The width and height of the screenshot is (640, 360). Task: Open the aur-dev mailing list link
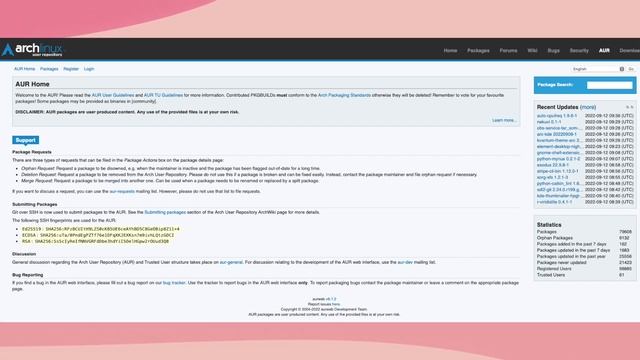point(405,262)
